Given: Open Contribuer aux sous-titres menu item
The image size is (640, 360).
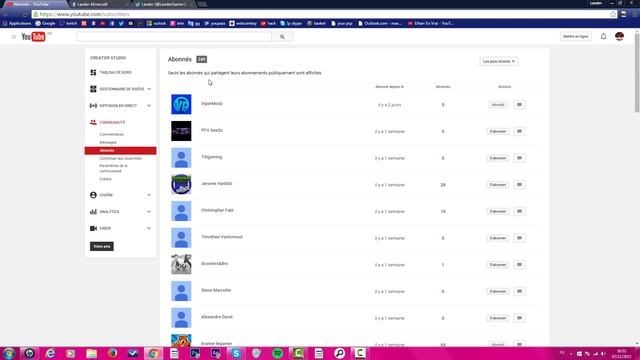Looking at the screenshot, I should pos(120,158).
